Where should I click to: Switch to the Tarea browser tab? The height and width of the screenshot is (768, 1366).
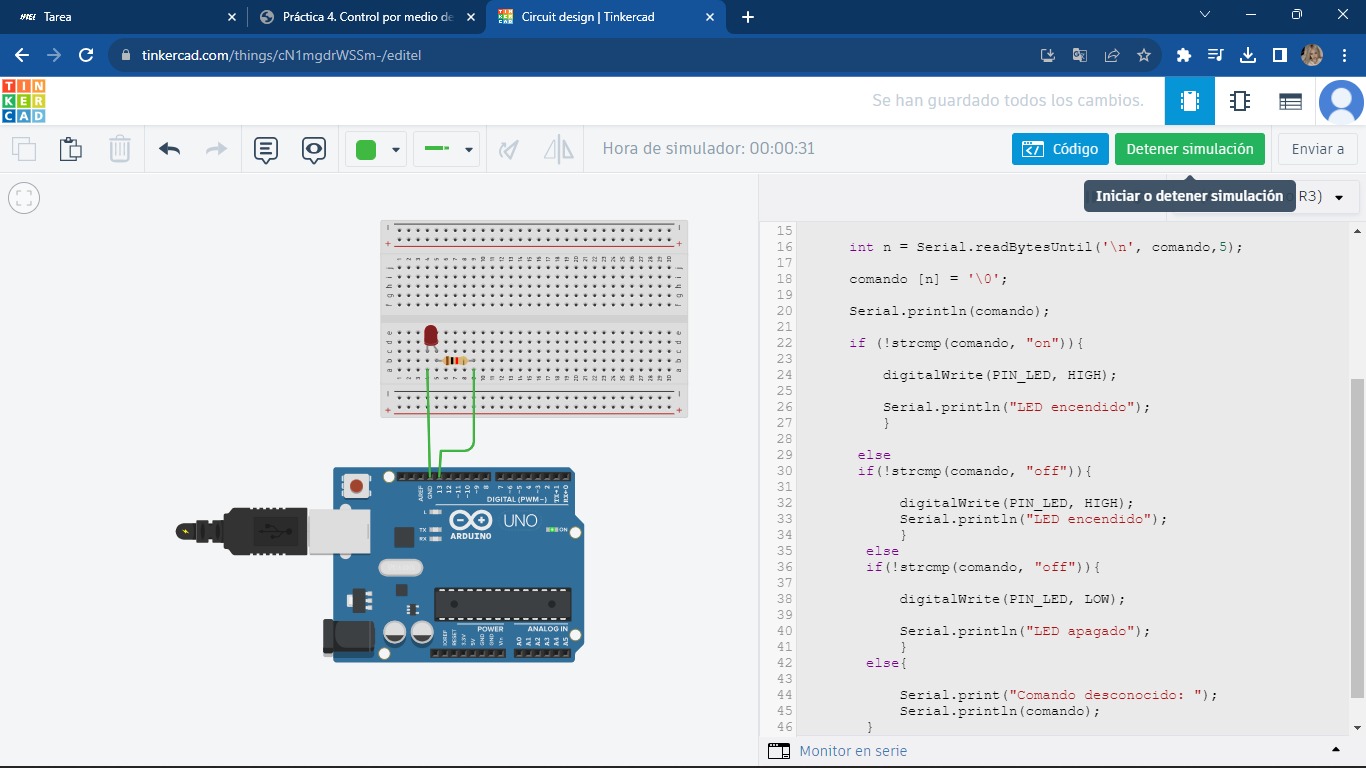pos(120,17)
